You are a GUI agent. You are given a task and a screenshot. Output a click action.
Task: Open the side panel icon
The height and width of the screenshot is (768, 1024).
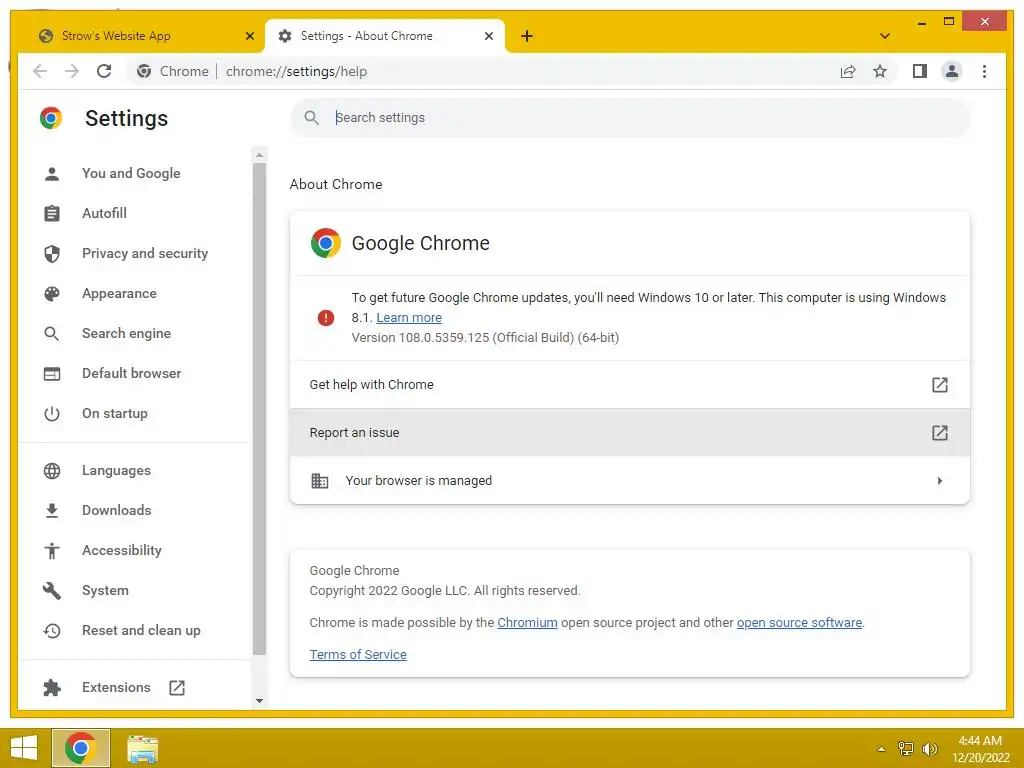coord(920,71)
